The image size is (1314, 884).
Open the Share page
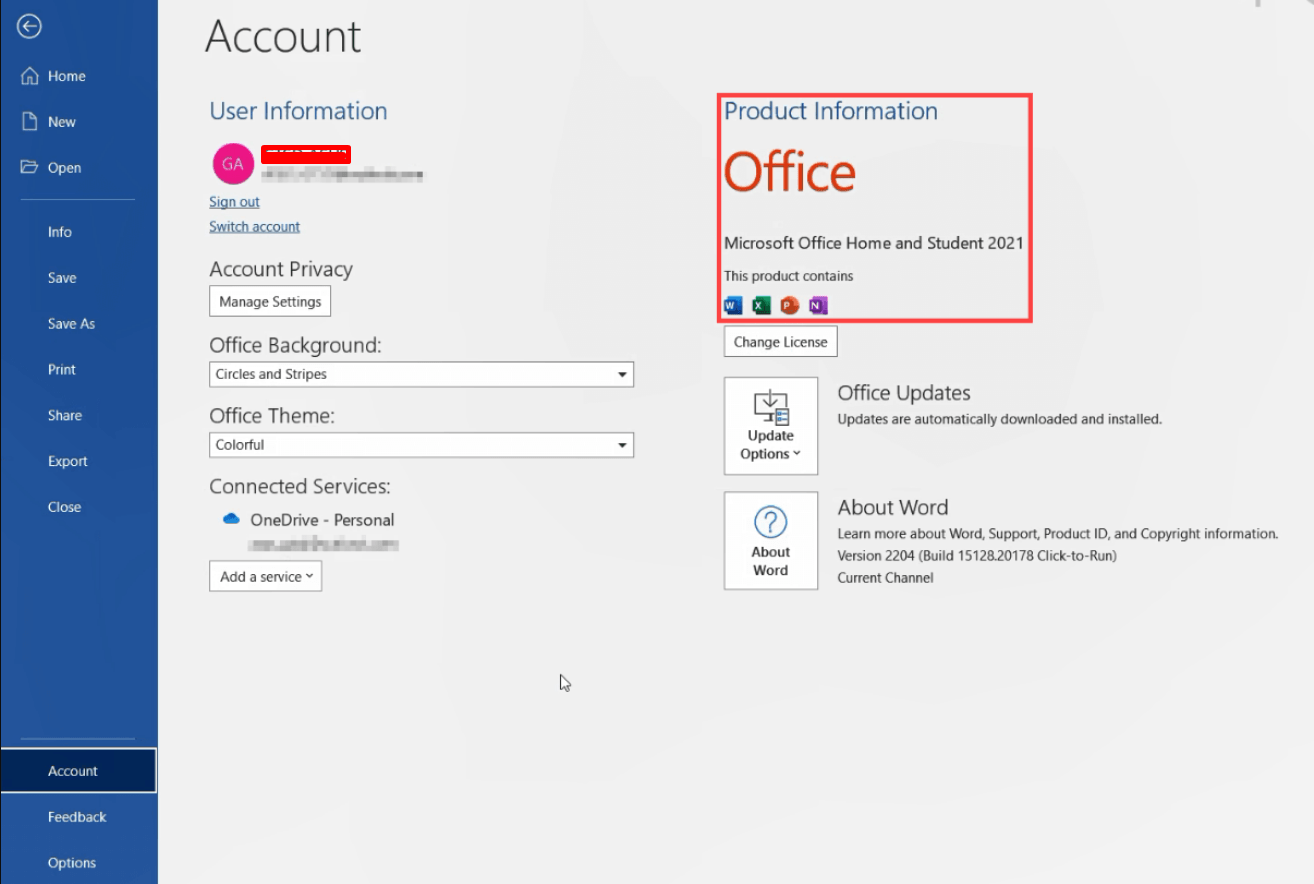[x=65, y=415]
